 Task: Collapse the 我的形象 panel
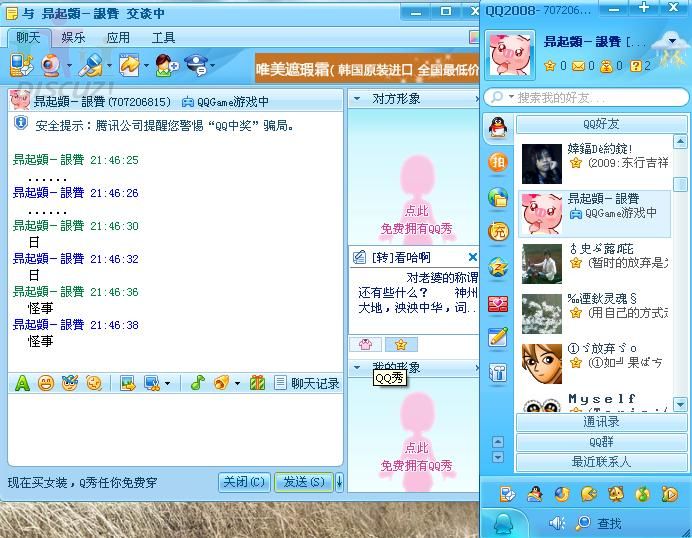tap(357, 367)
